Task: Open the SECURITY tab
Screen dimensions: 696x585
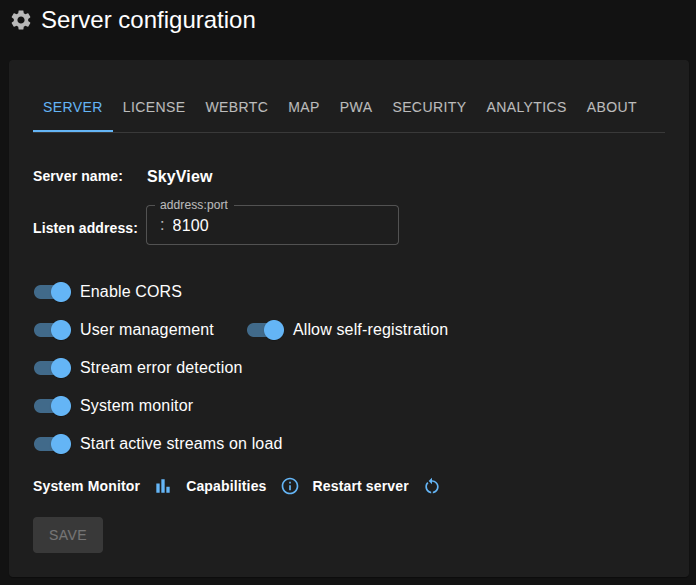Action: 429,107
